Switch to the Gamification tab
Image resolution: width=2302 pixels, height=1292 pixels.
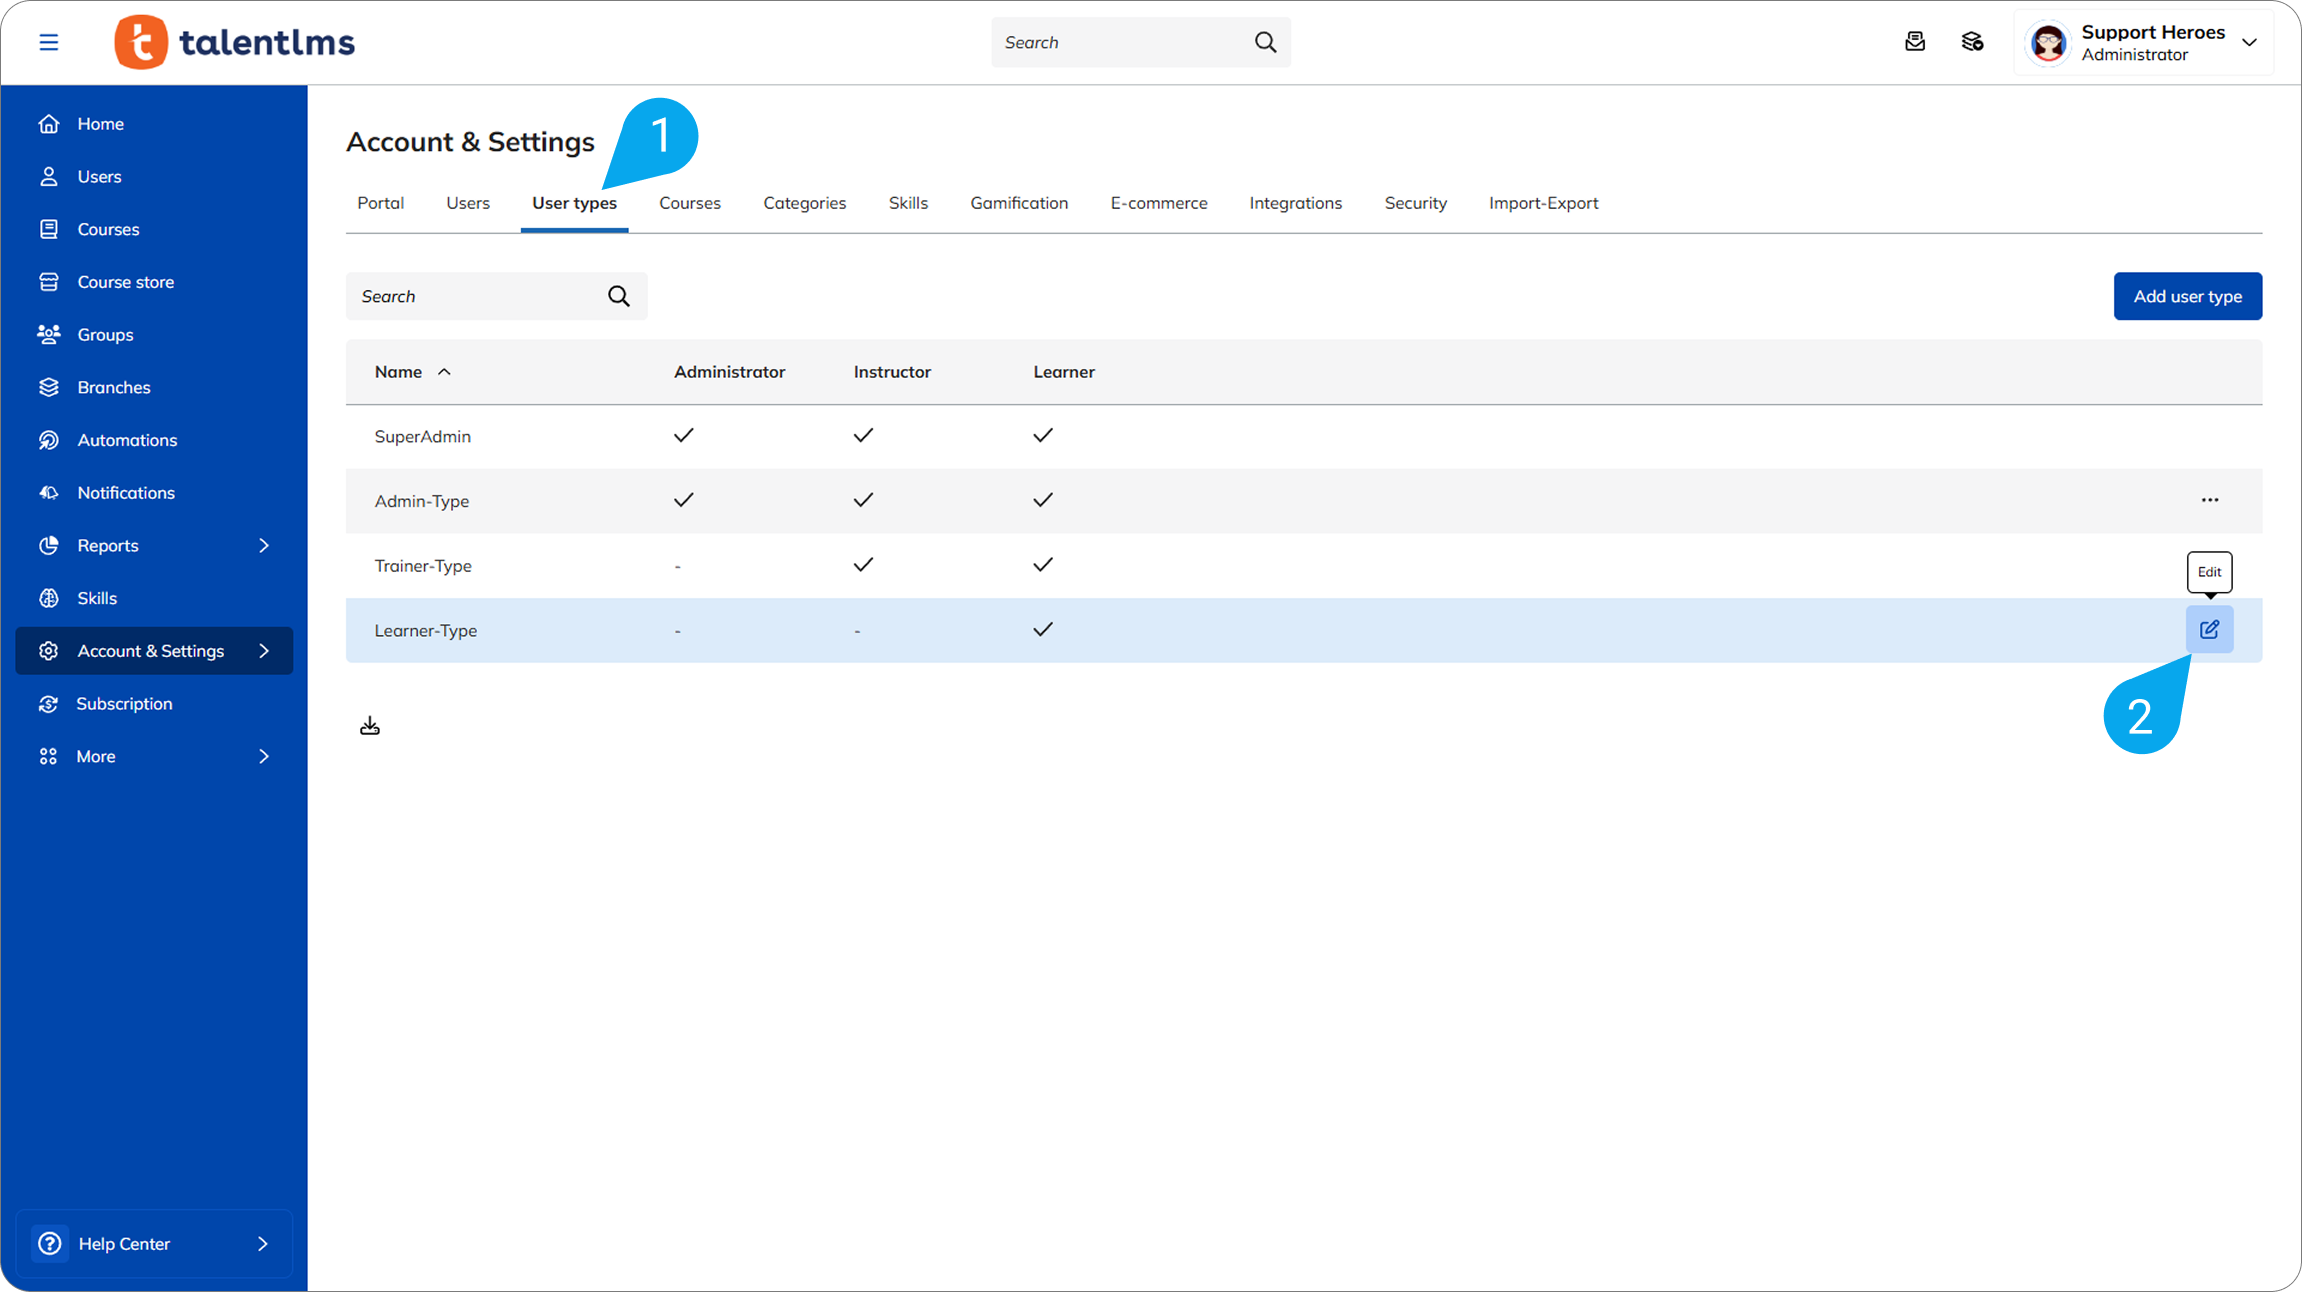coord(1018,203)
